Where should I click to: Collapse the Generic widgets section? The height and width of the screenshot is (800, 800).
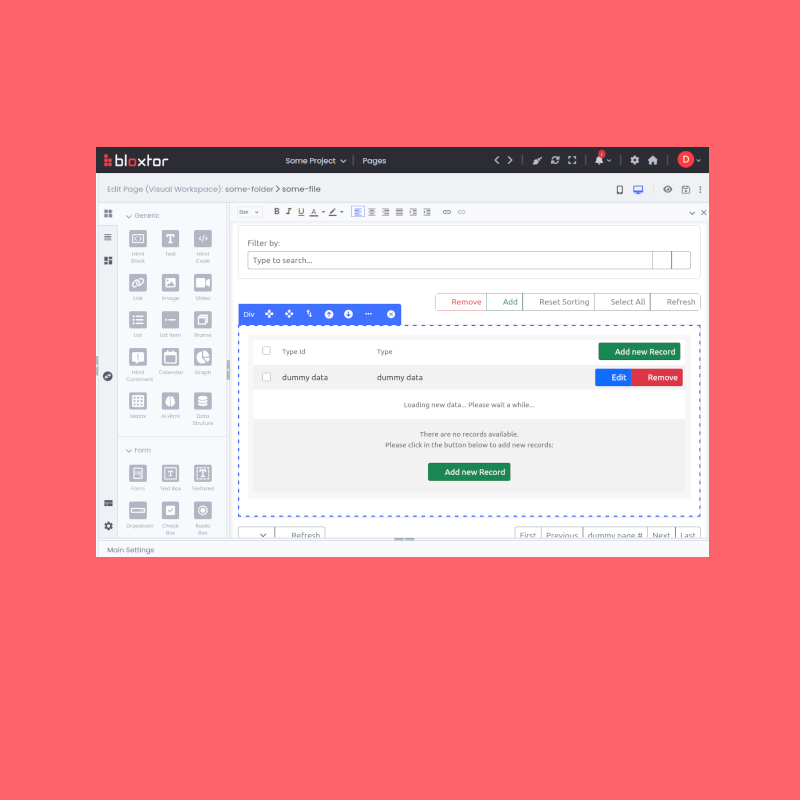pos(142,216)
